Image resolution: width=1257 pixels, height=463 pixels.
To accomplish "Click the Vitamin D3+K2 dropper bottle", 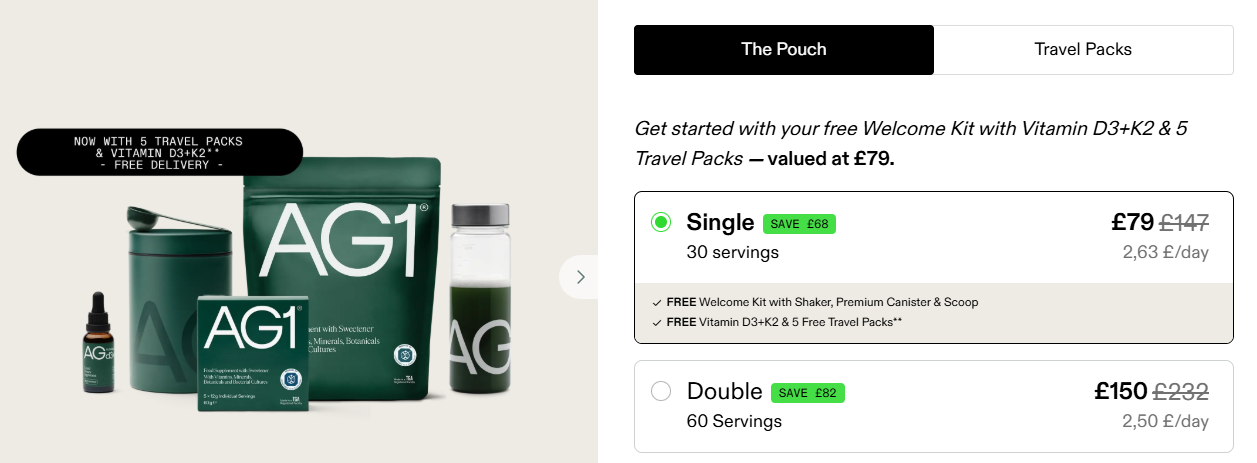I will [x=98, y=343].
